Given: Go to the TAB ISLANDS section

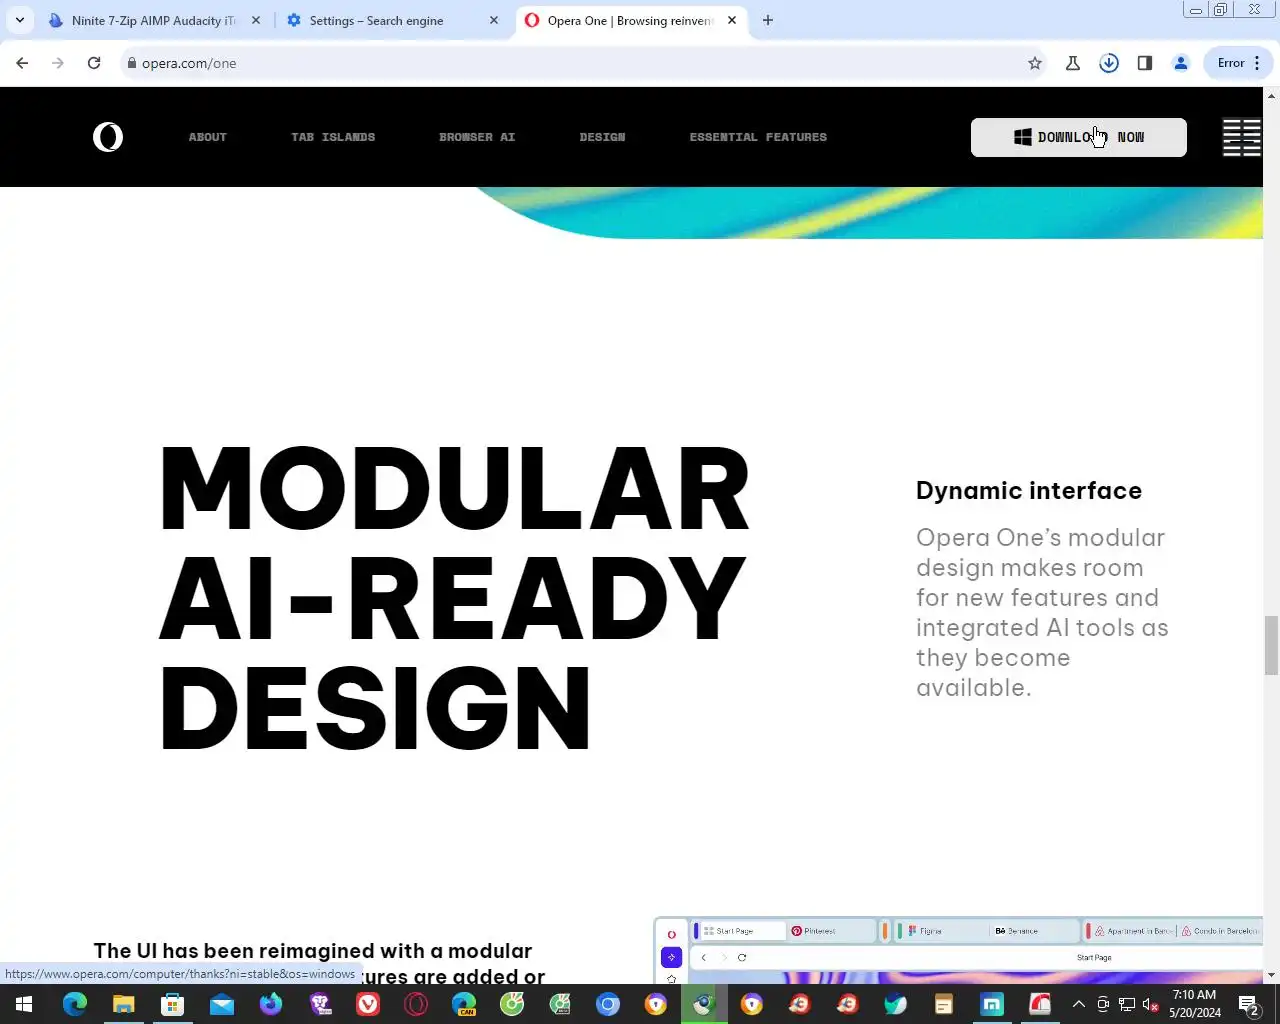Looking at the screenshot, I should click(333, 137).
